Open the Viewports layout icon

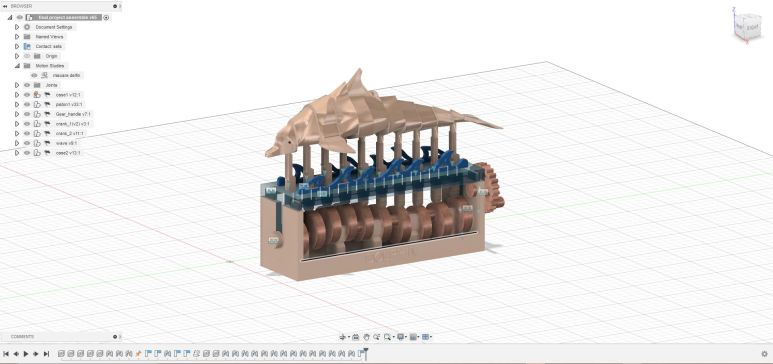425,337
